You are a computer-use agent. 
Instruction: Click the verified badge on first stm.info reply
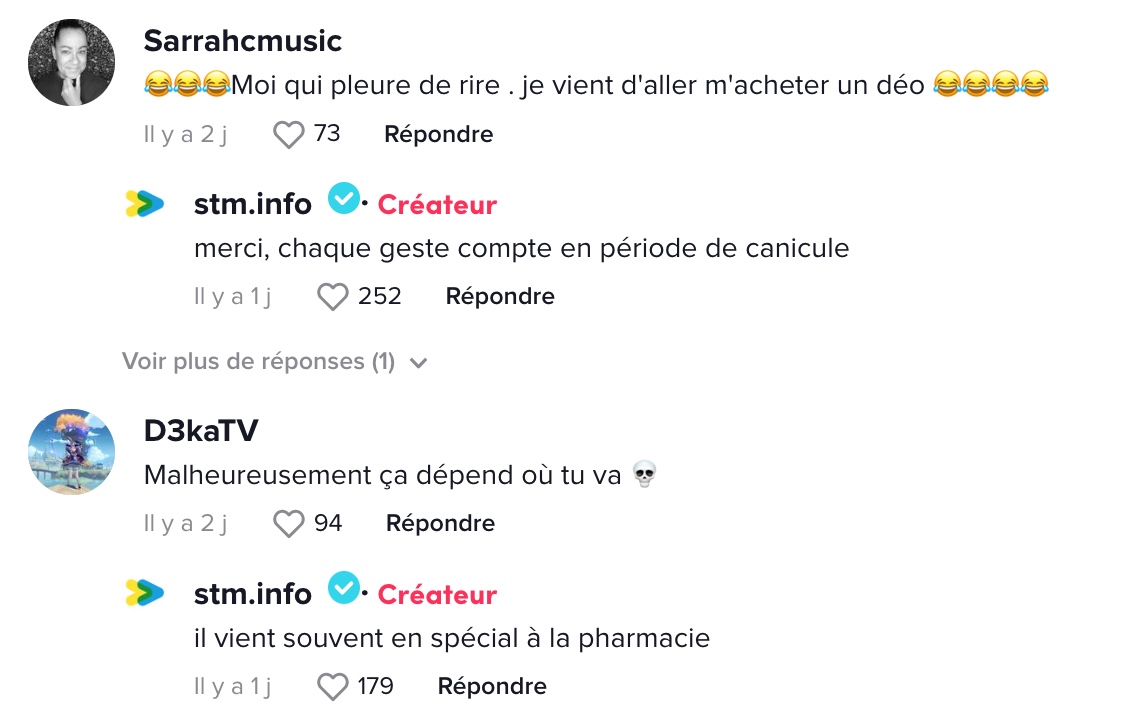pos(343,198)
